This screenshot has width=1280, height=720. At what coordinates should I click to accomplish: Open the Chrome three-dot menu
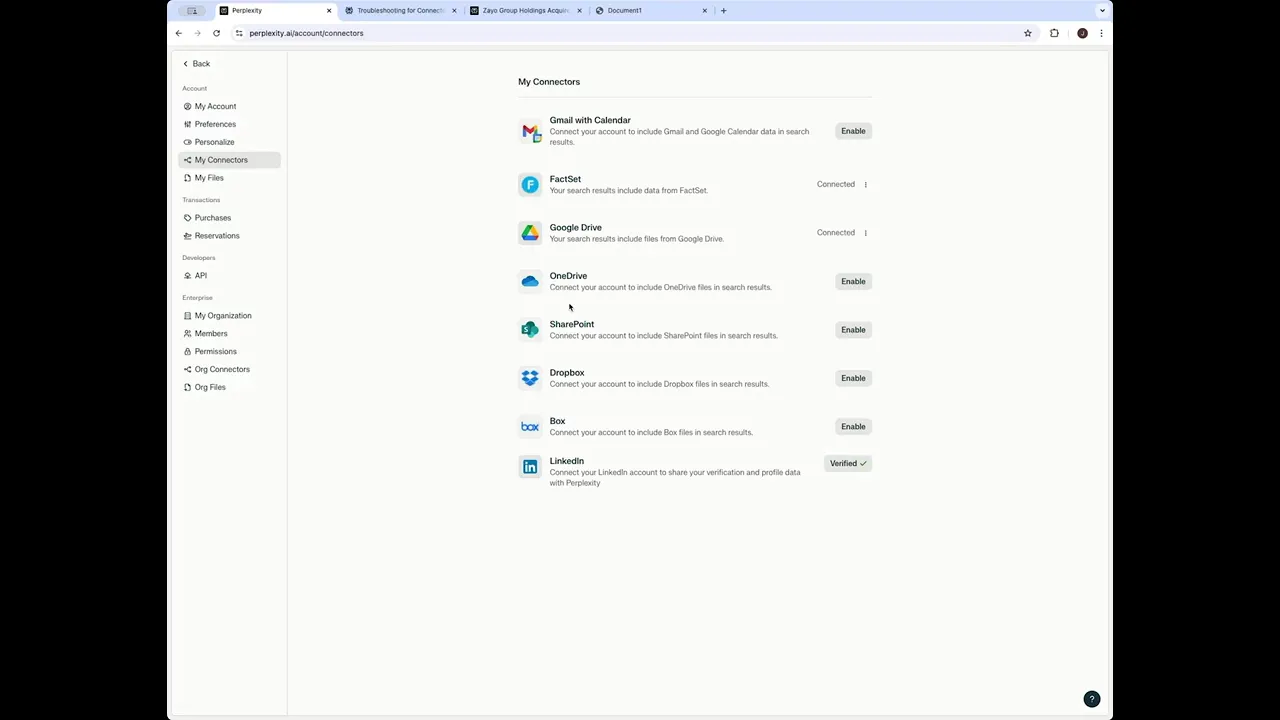1101,33
